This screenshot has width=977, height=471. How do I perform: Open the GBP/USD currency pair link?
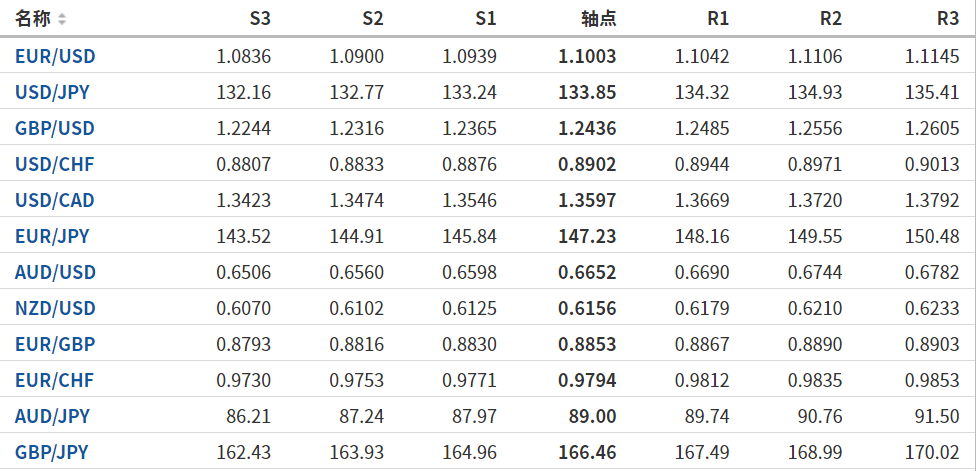click(55, 128)
